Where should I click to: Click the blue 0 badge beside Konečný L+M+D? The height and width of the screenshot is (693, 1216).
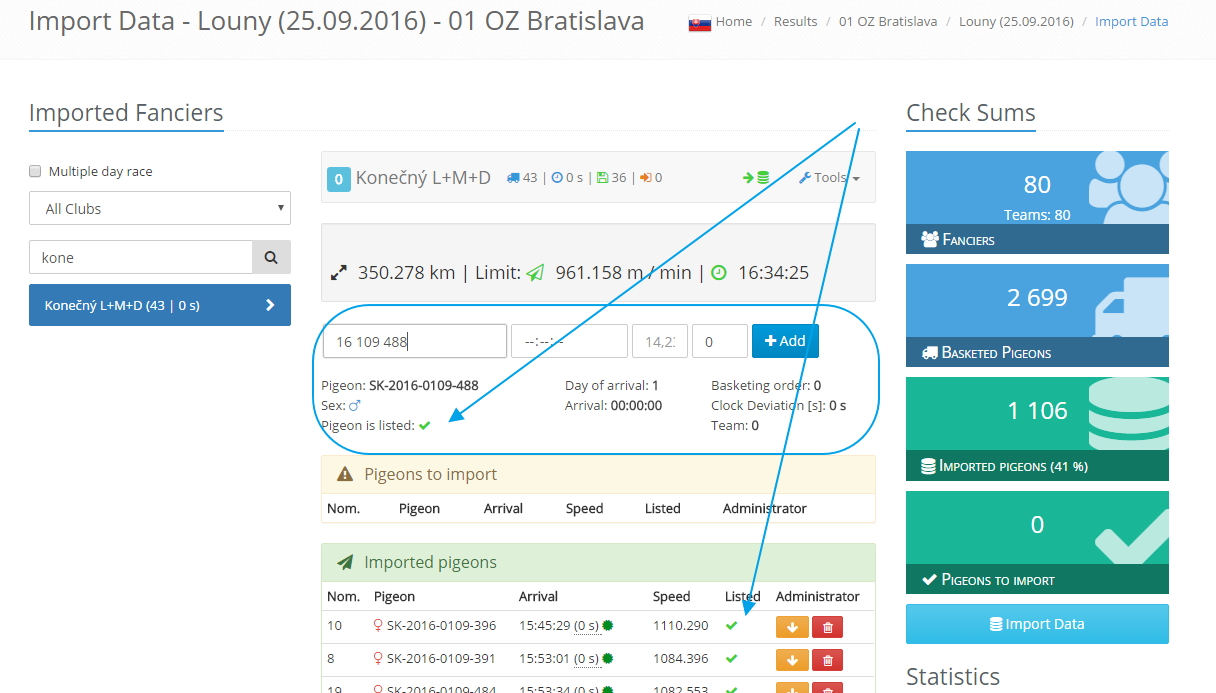(x=339, y=179)
